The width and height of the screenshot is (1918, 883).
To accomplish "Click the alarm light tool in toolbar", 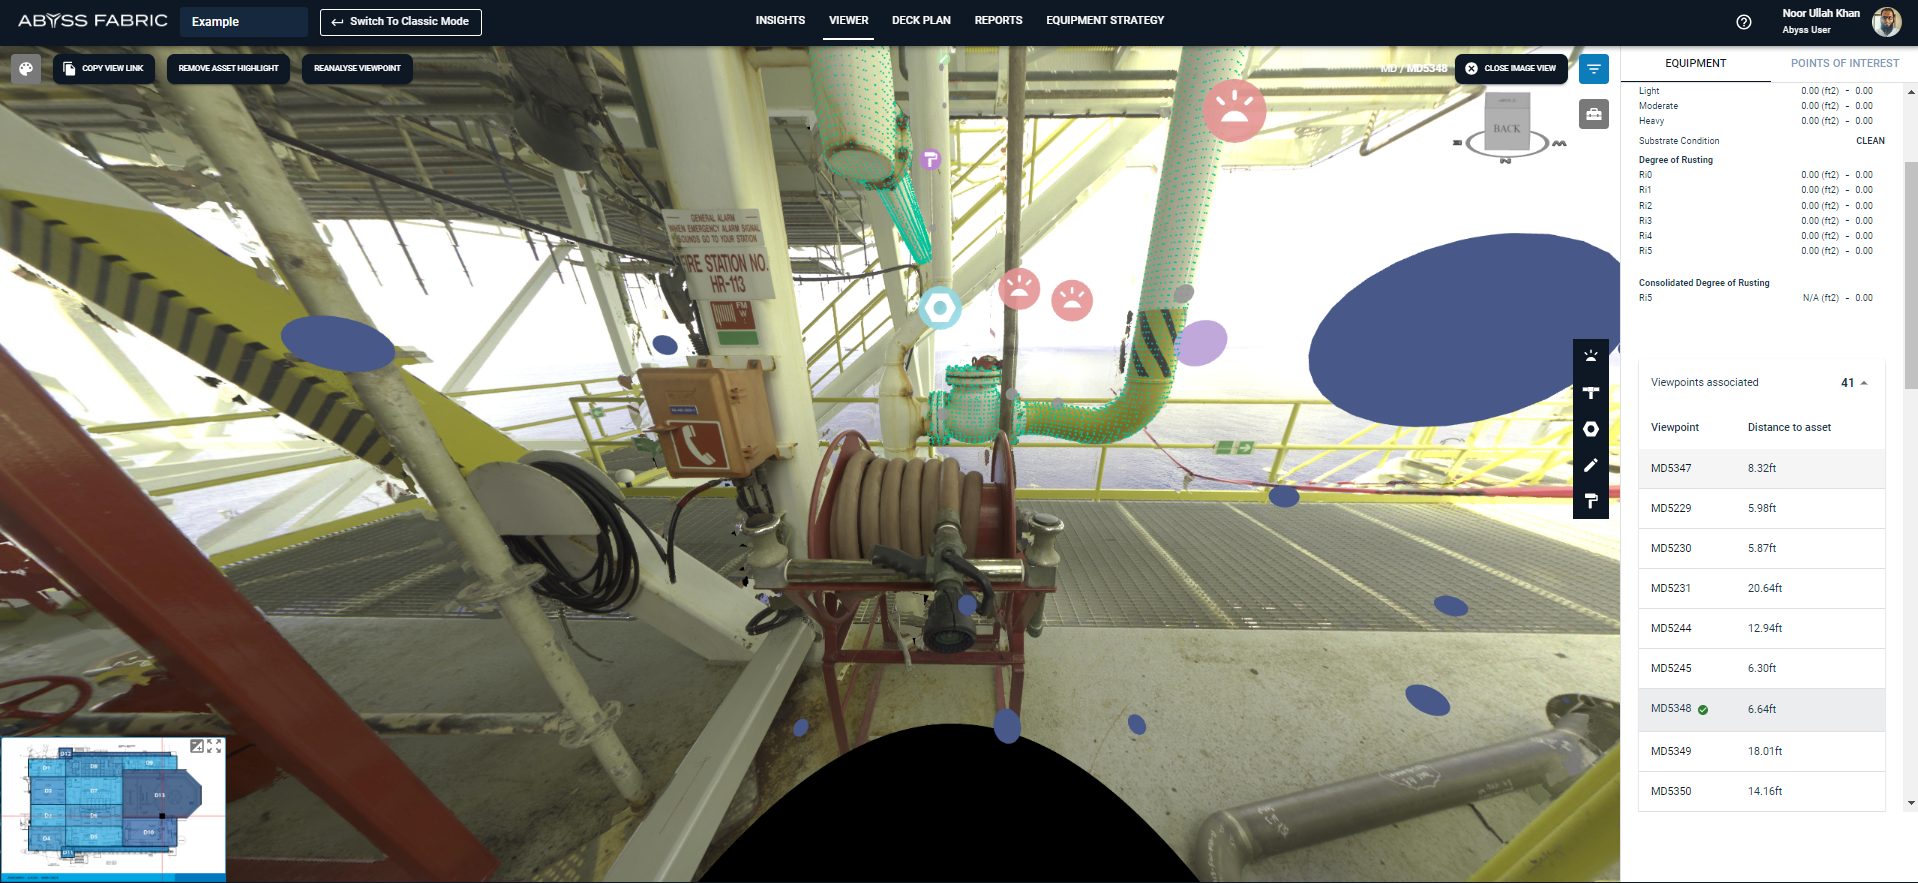I will pyautogui.click(x=1590, y=356).
